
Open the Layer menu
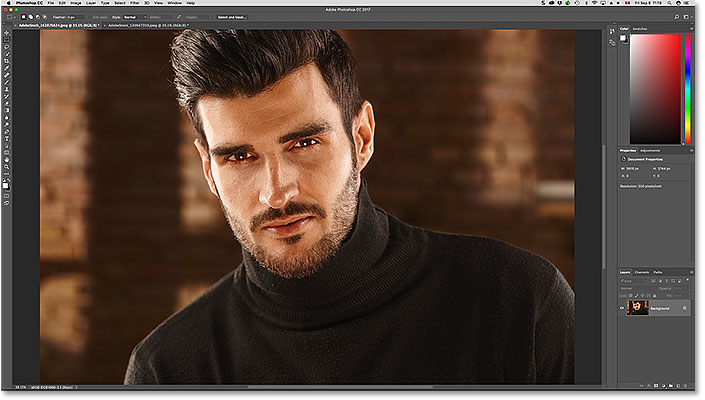pyautogui.click(x=91, y=3)
